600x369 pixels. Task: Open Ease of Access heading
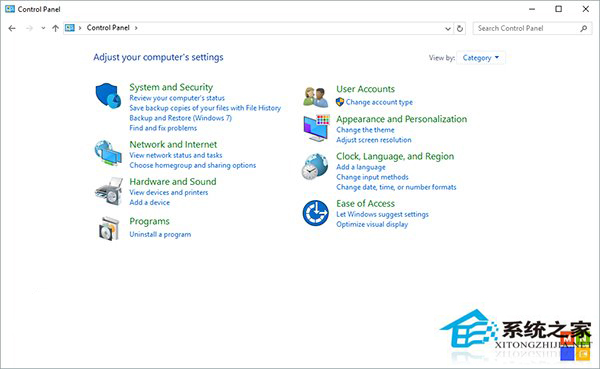[x=365, y=203]
